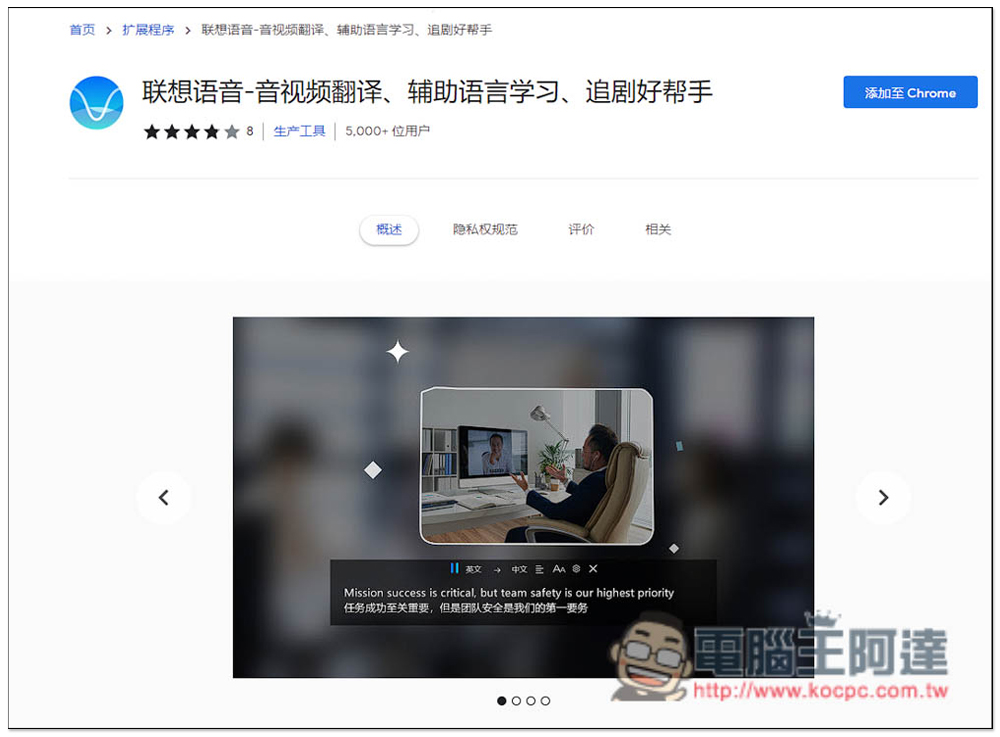Click the text alignment icon in the subtitle bar
The height and width of the screenshot is (737, 1000).
click(x=540, y=569)
